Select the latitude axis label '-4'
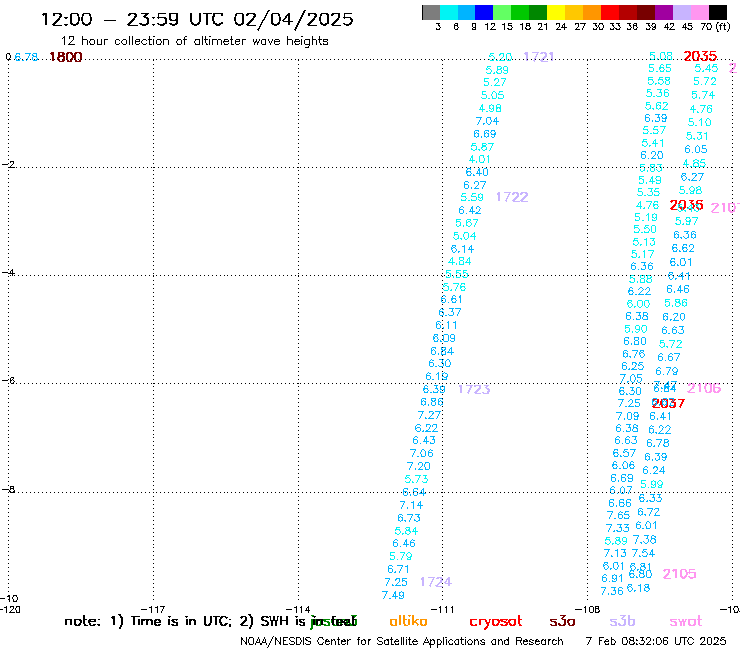This screenshot has height=650, width=740. (x=8, y=272)
